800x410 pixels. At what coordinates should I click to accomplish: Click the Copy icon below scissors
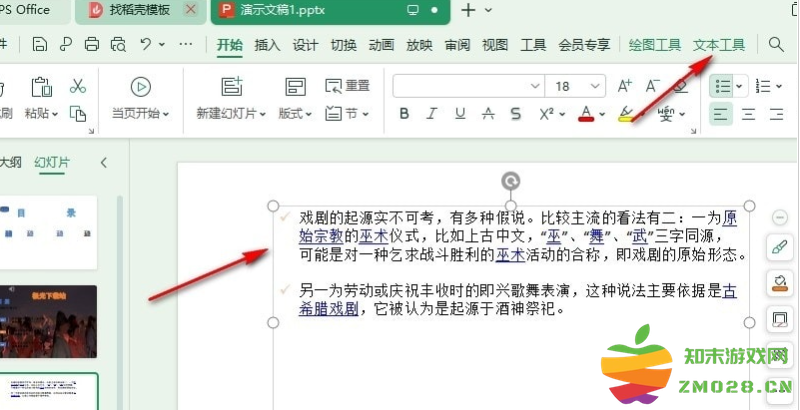(x=78, y=114)
